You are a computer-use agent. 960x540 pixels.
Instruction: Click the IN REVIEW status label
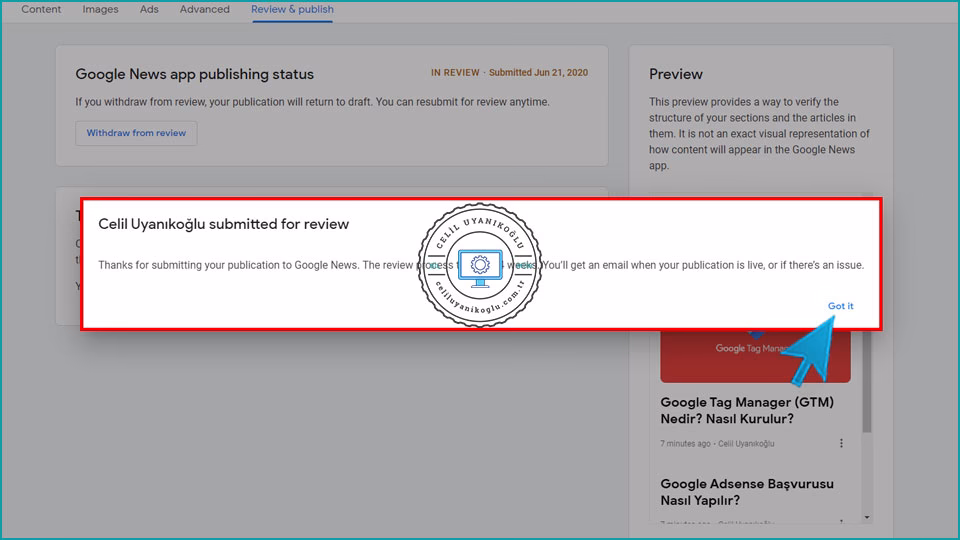click(x=455, y=73)
